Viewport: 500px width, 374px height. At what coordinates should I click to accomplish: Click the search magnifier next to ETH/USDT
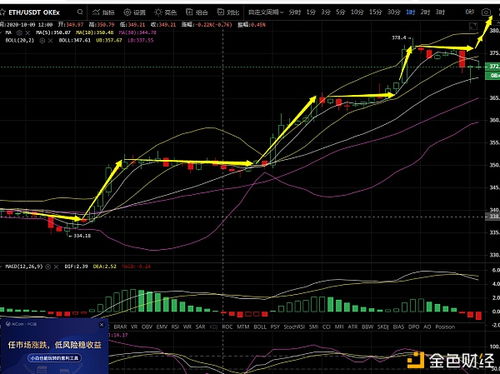[x=80, y=12]
